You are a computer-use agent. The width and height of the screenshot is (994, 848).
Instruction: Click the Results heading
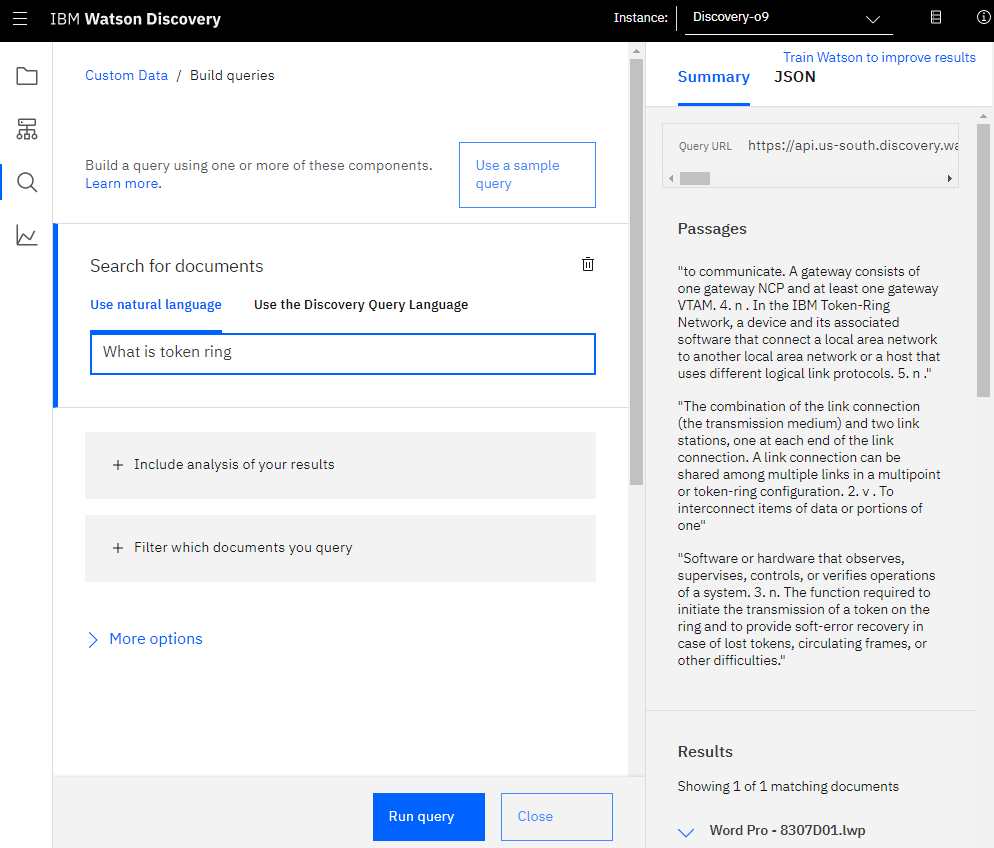(x=705, y=752)
